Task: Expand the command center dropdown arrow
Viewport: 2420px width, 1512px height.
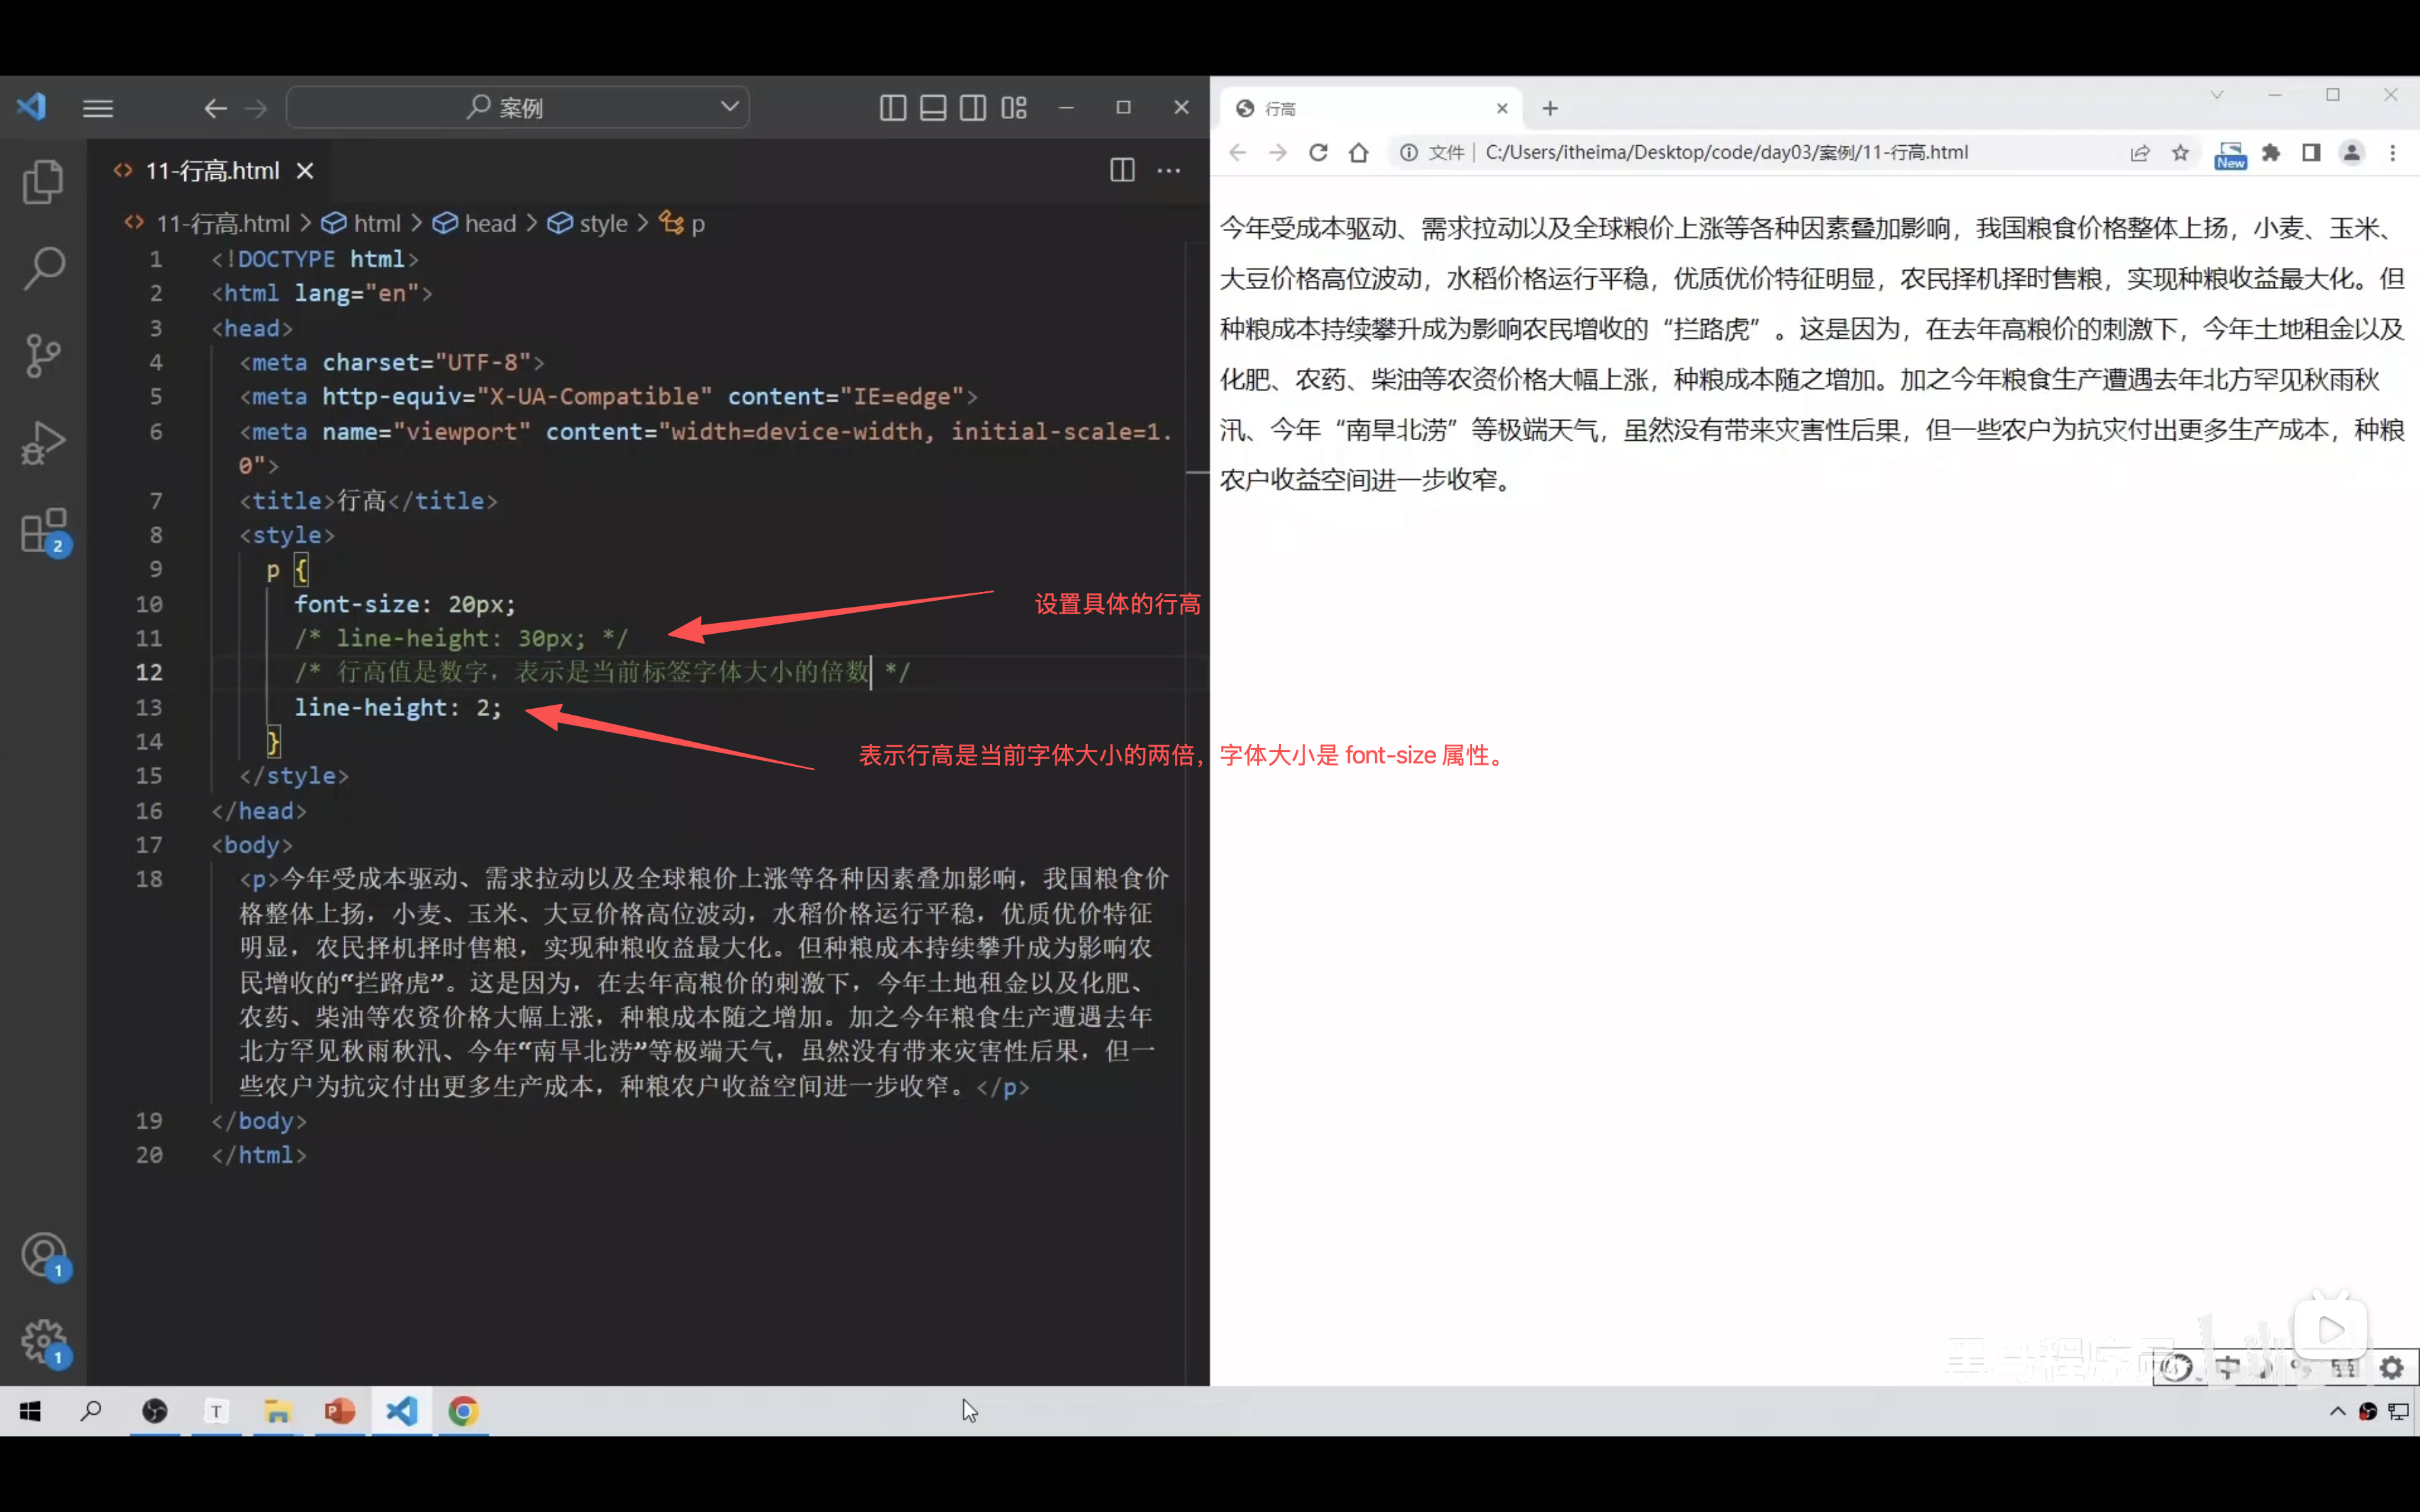Action: (x=730, y=106)
